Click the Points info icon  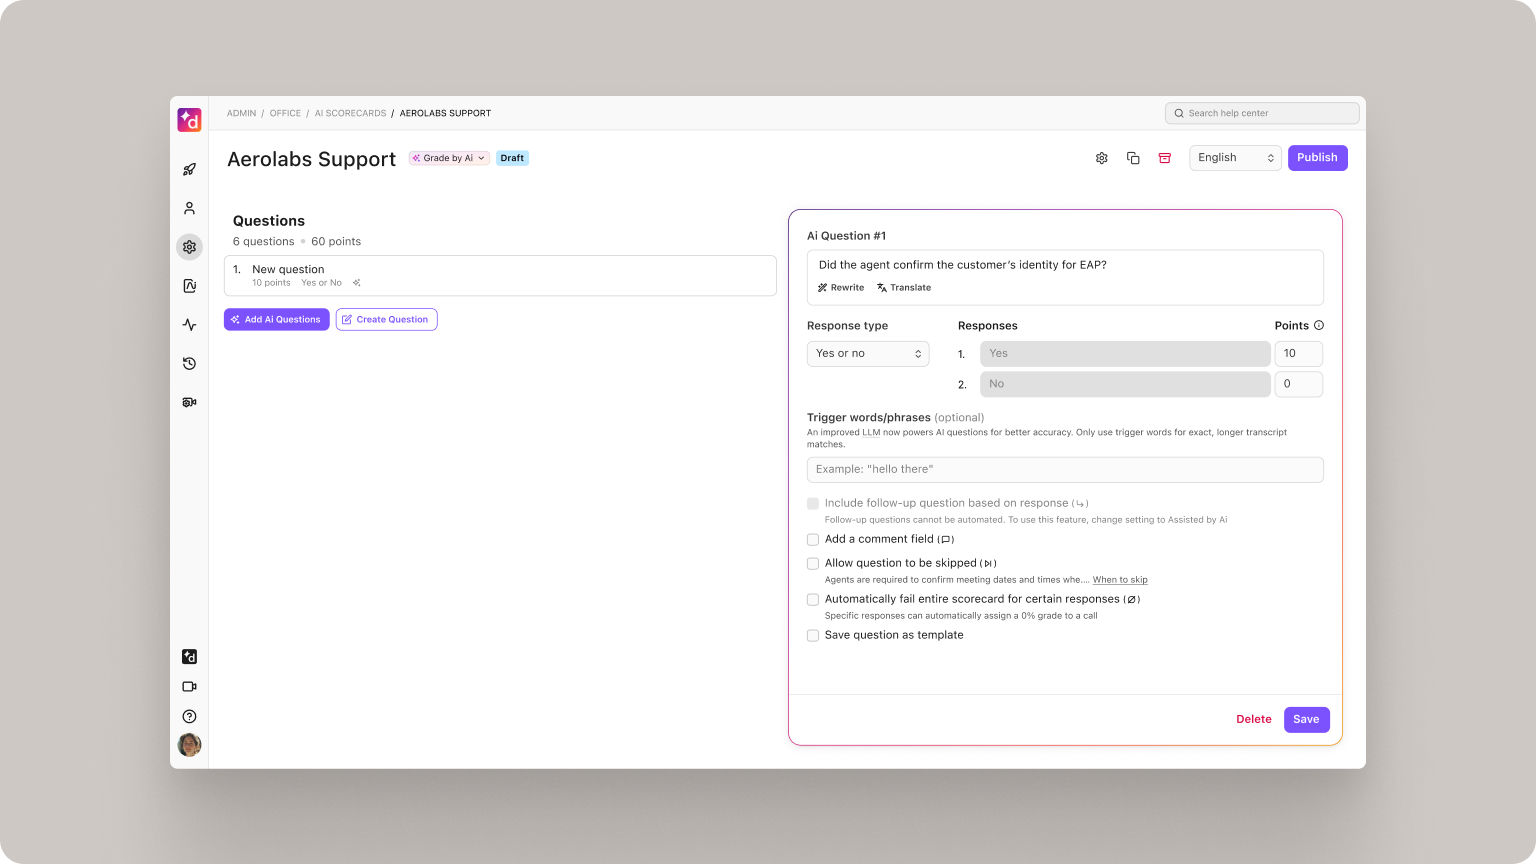point(1319,325)
